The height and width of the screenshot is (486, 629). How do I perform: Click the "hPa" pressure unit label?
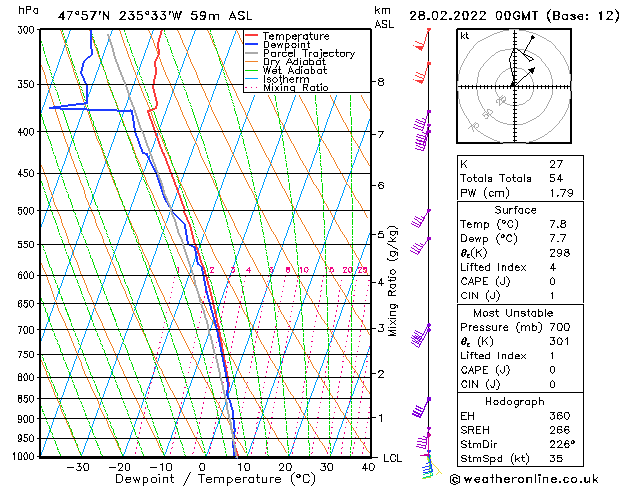[28, 10]
